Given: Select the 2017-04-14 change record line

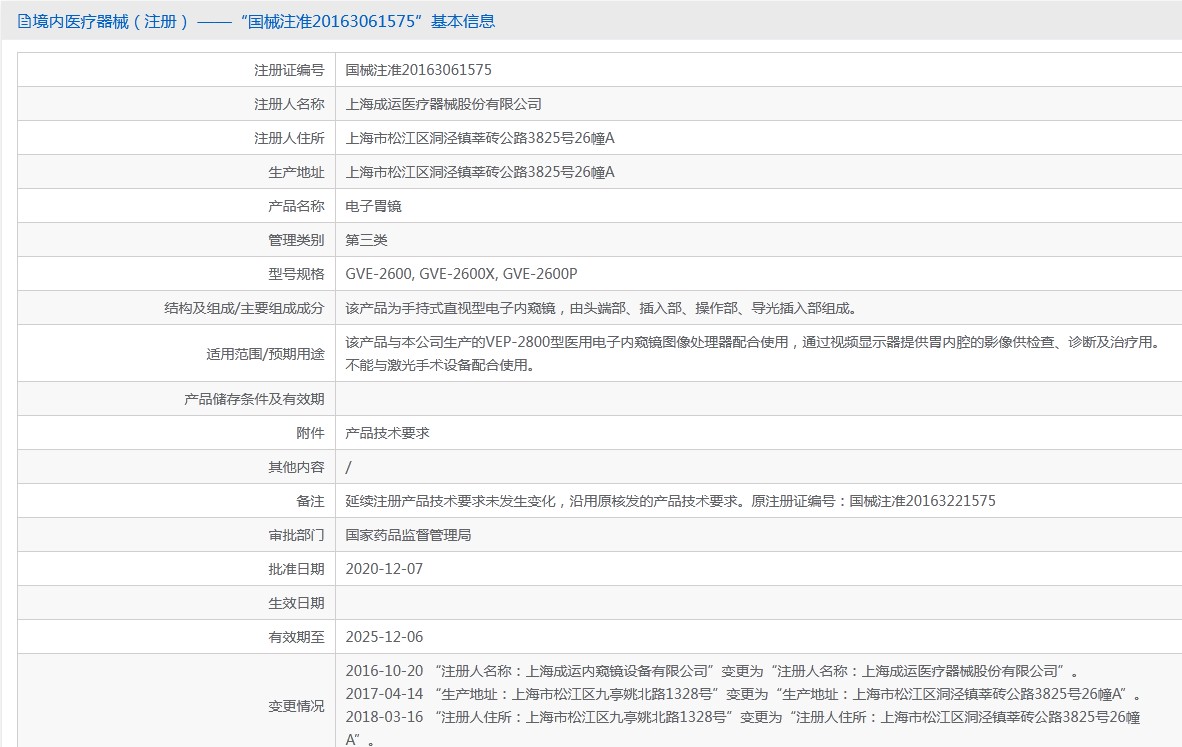Looking at the screenshot, I should coord(743,693).
